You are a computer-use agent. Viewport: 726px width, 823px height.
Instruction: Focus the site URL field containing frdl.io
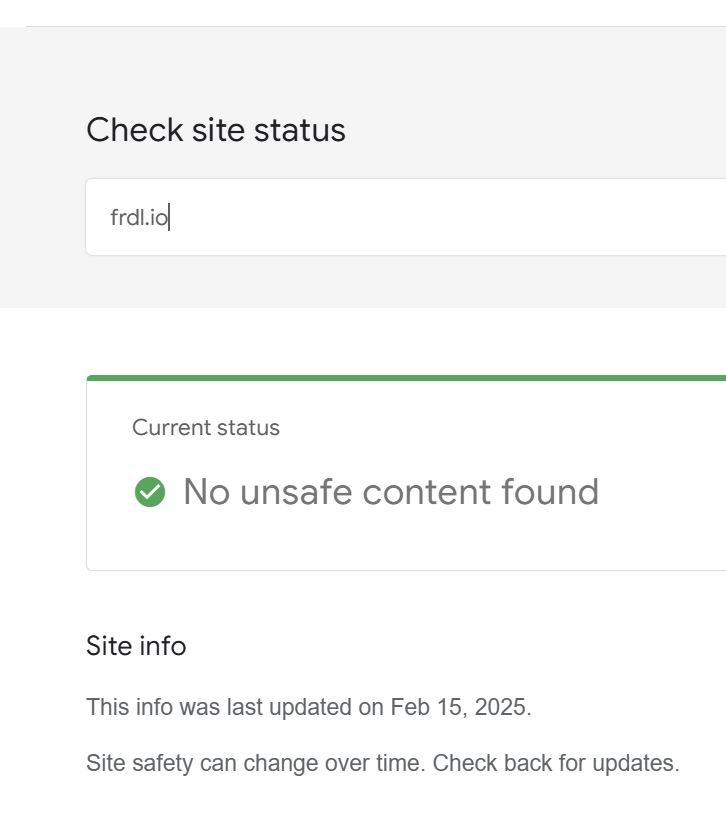pos(400,217)
